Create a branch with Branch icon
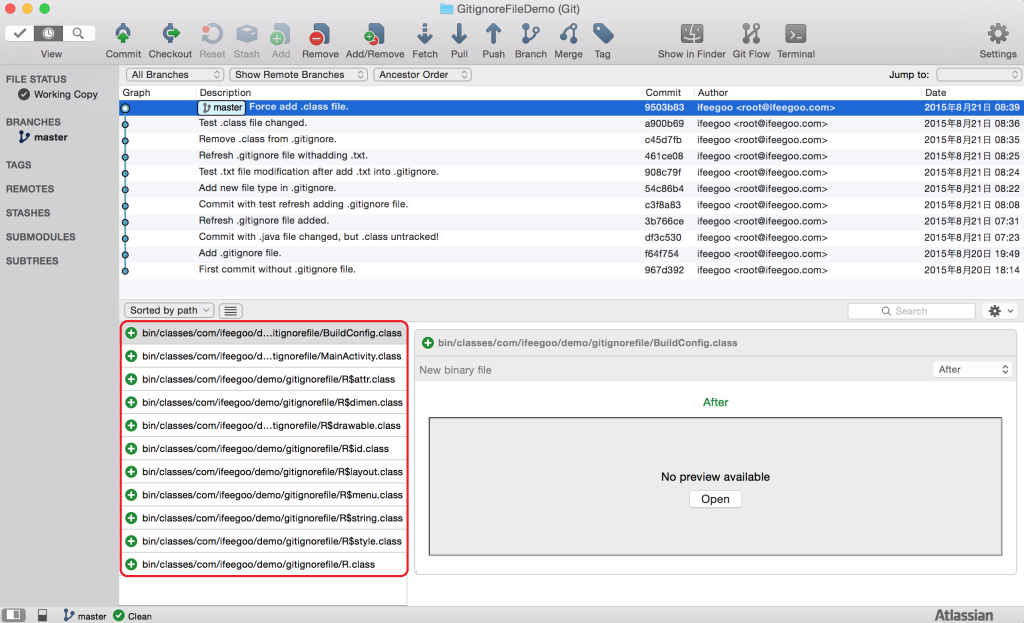 530,34
